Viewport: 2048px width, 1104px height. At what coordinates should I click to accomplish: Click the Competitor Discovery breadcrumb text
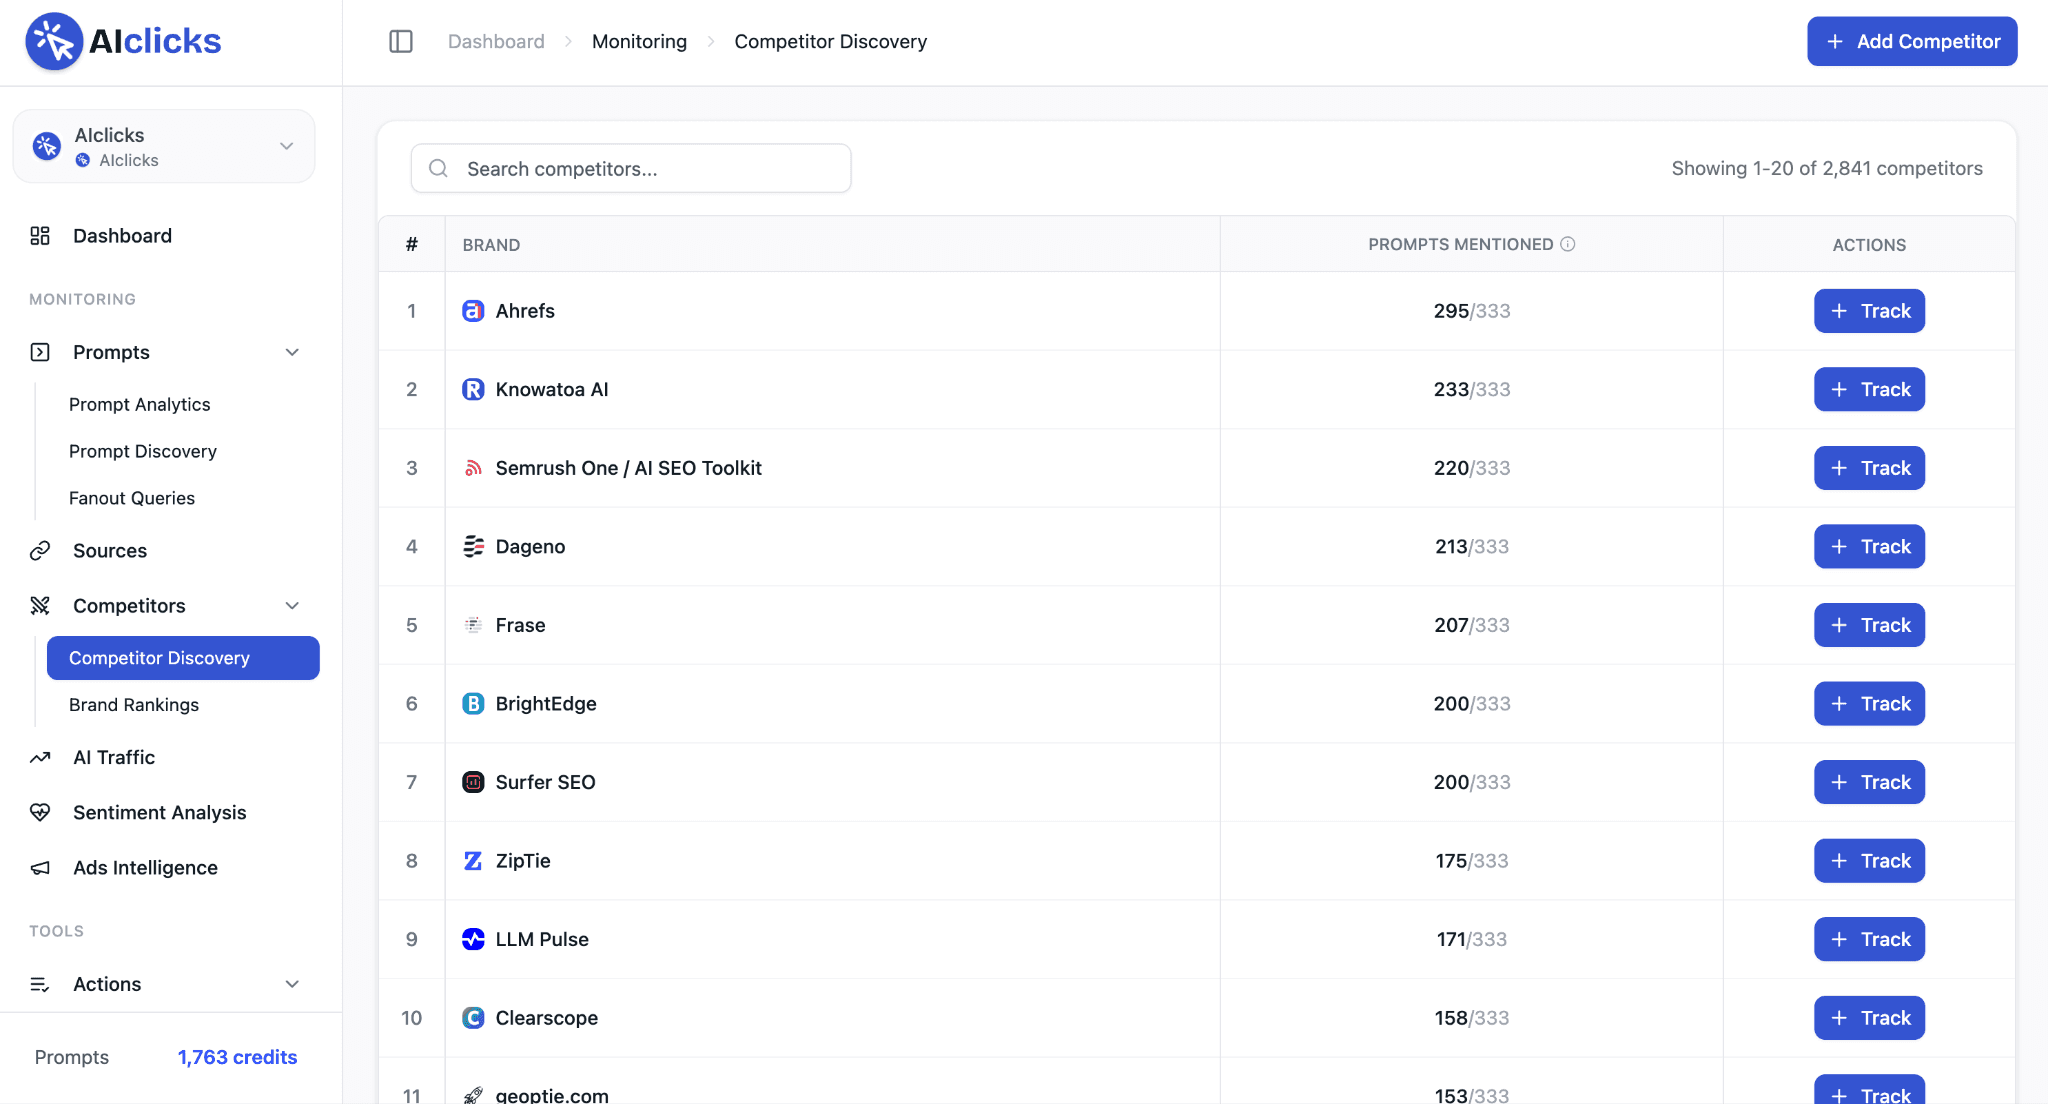(x=830, y=41)
